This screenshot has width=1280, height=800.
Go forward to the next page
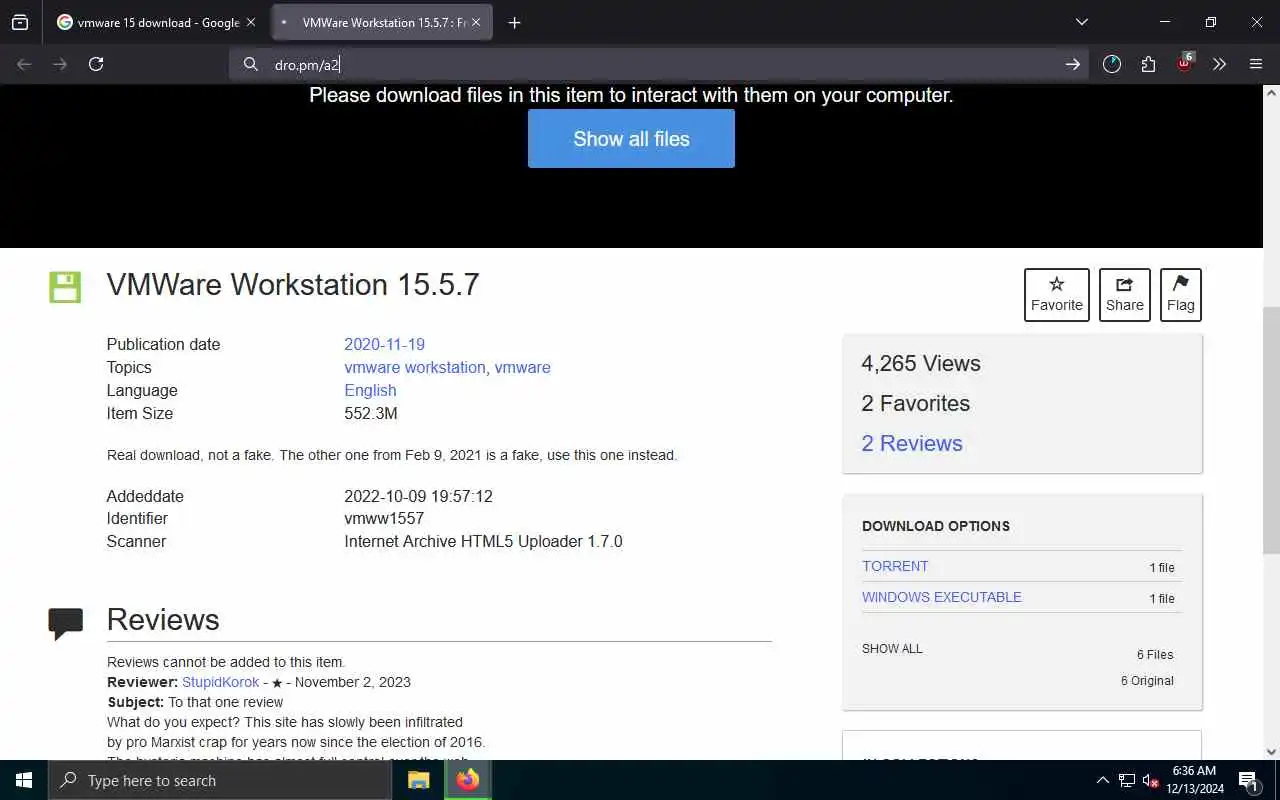pyautogui.click(x=60, y=64)
